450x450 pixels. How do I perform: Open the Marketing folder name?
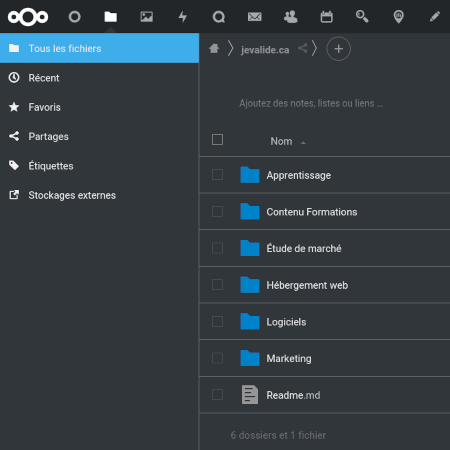click(289, 359)
